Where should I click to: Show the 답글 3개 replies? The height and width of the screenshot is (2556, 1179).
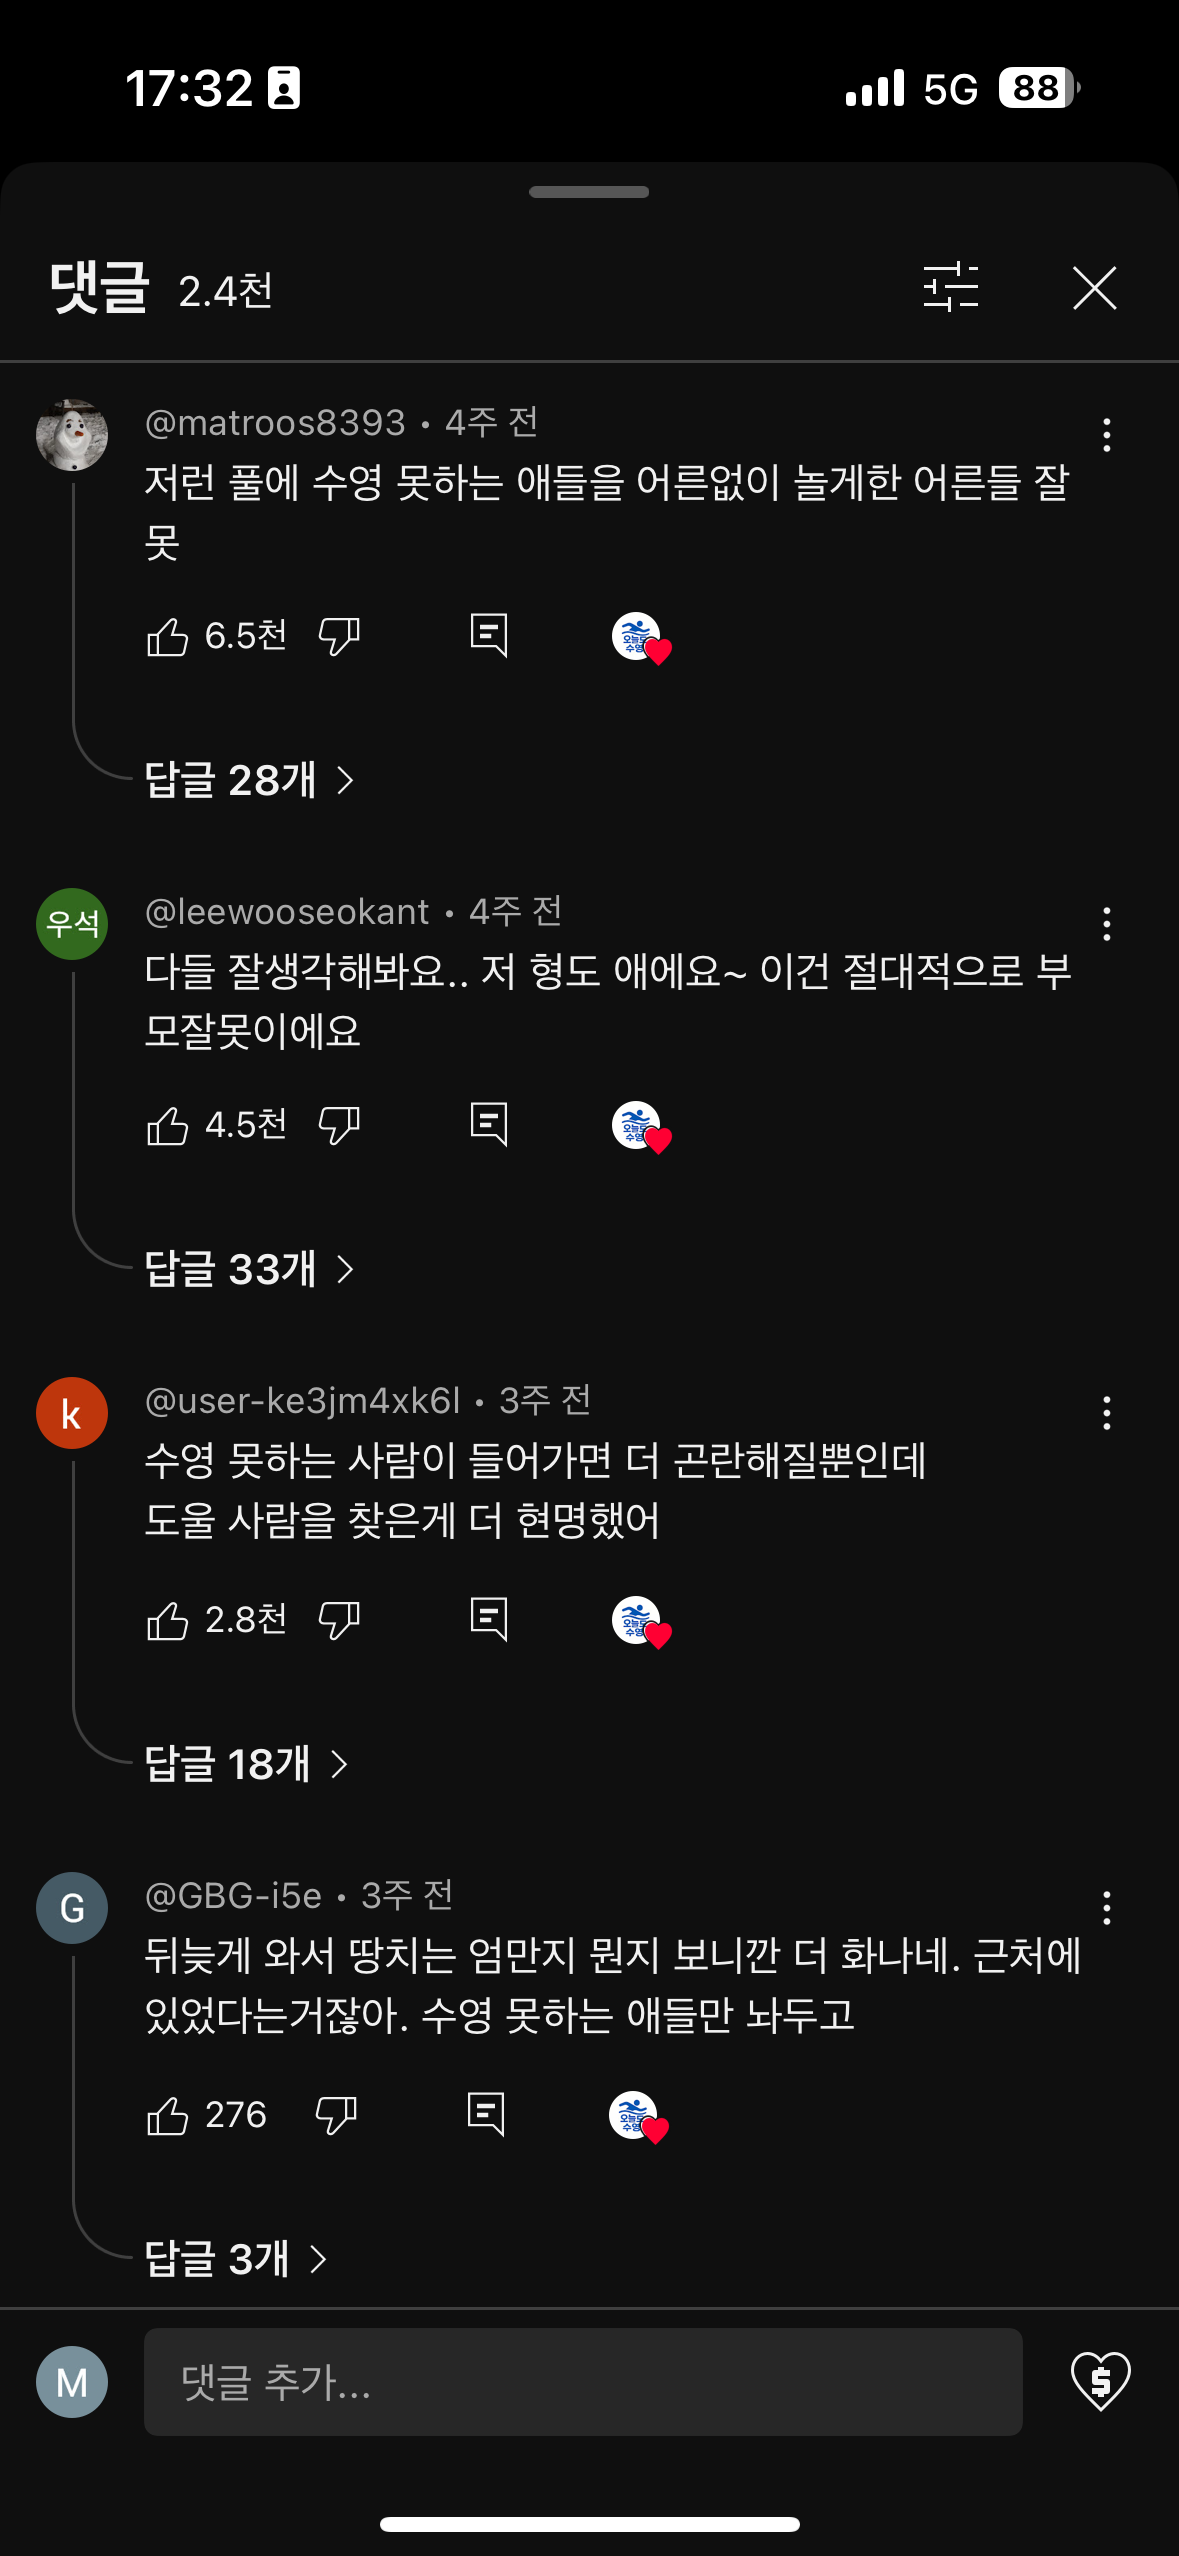click(x=236, y=2259)
